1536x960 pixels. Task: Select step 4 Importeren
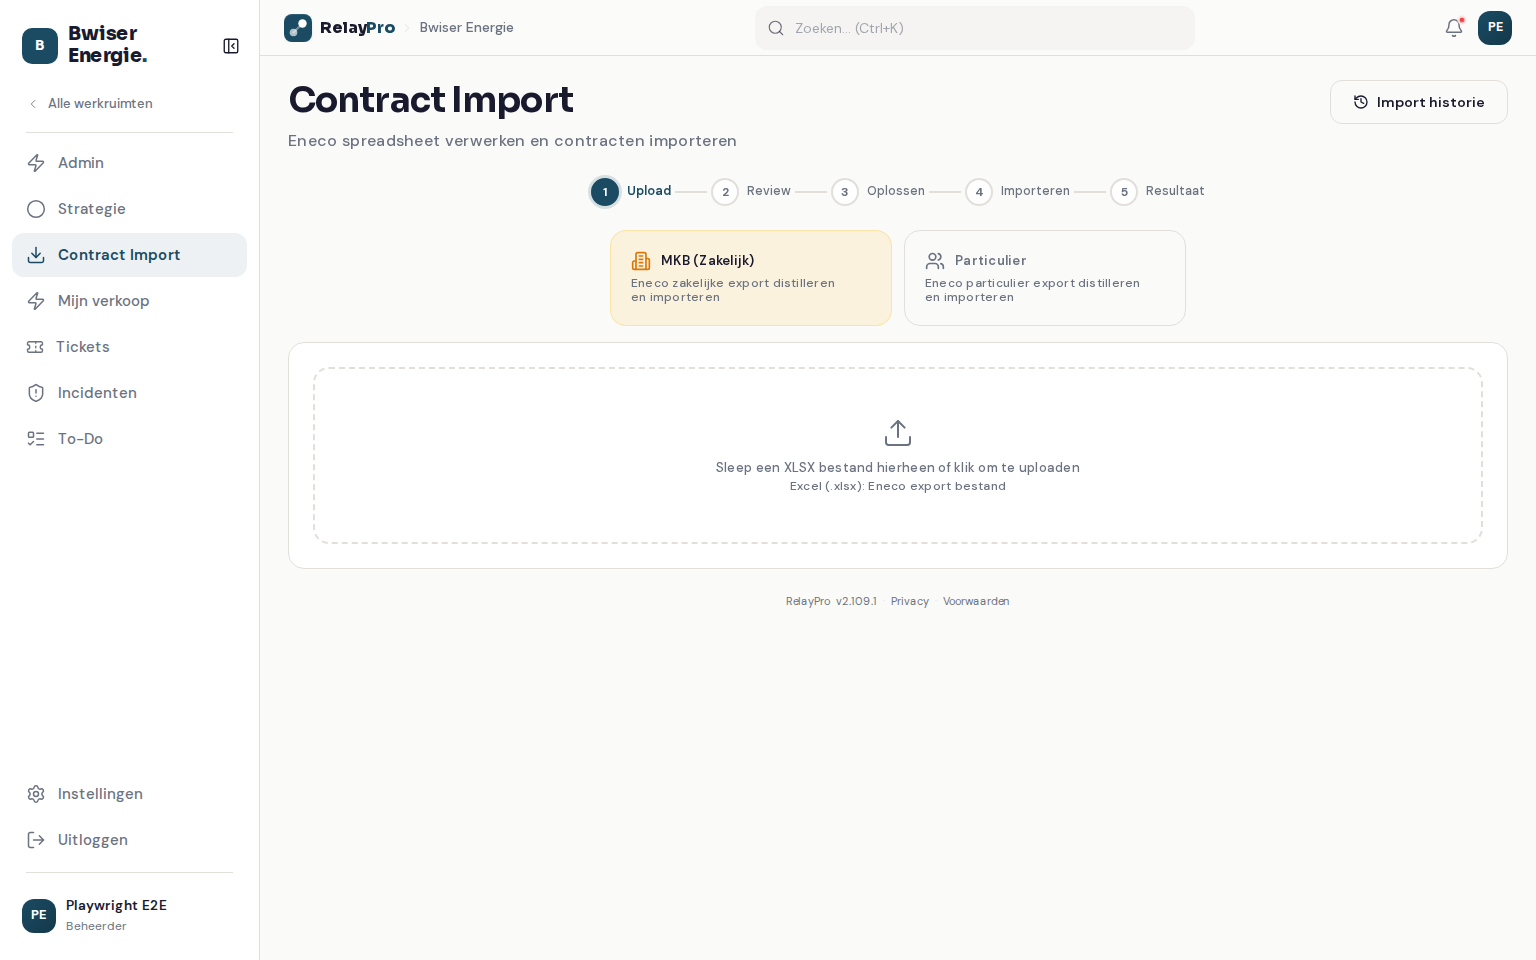1018,192
